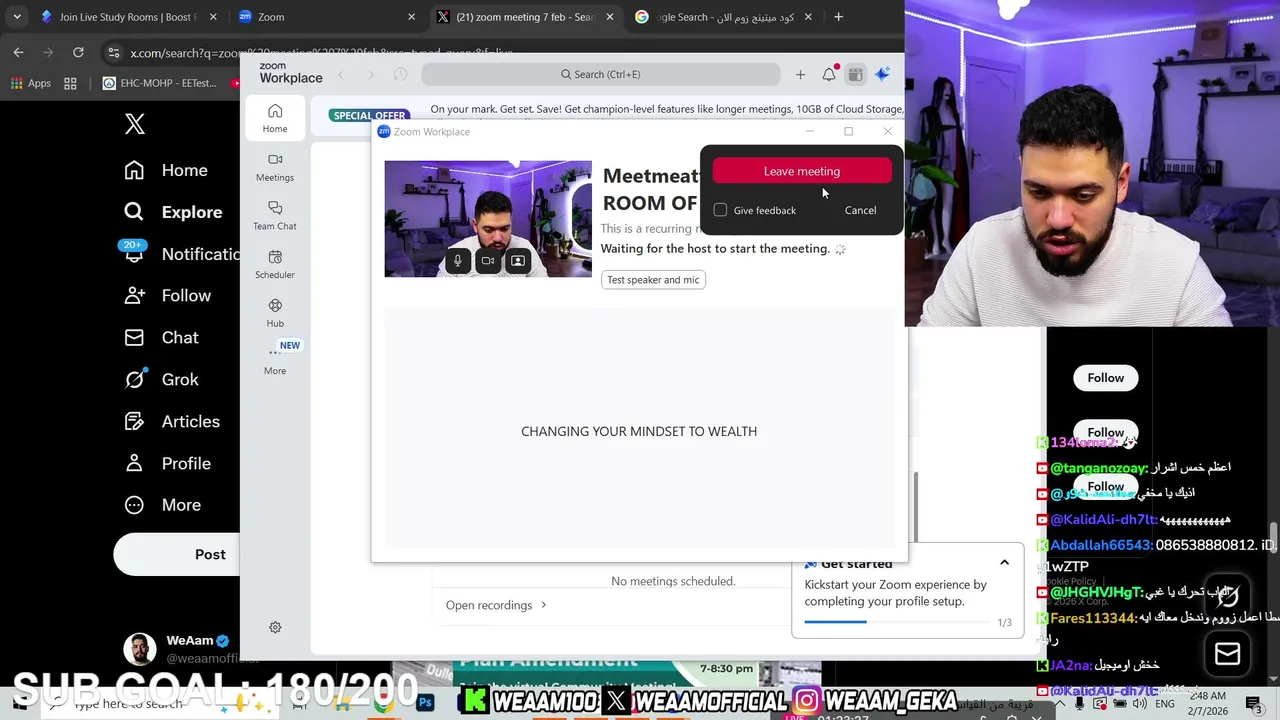Open X Profile page
The height and width of the screenshot is (720, 1280).
pos(167,464)
